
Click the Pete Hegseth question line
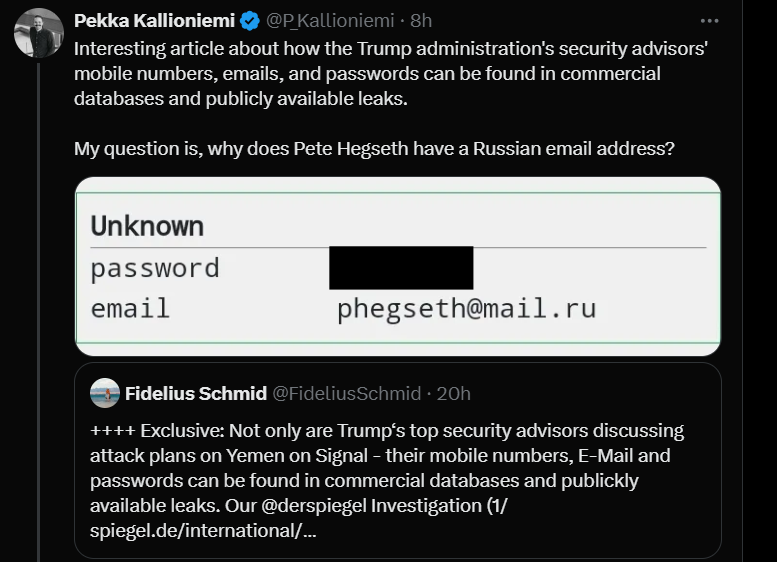pos(374,149)
